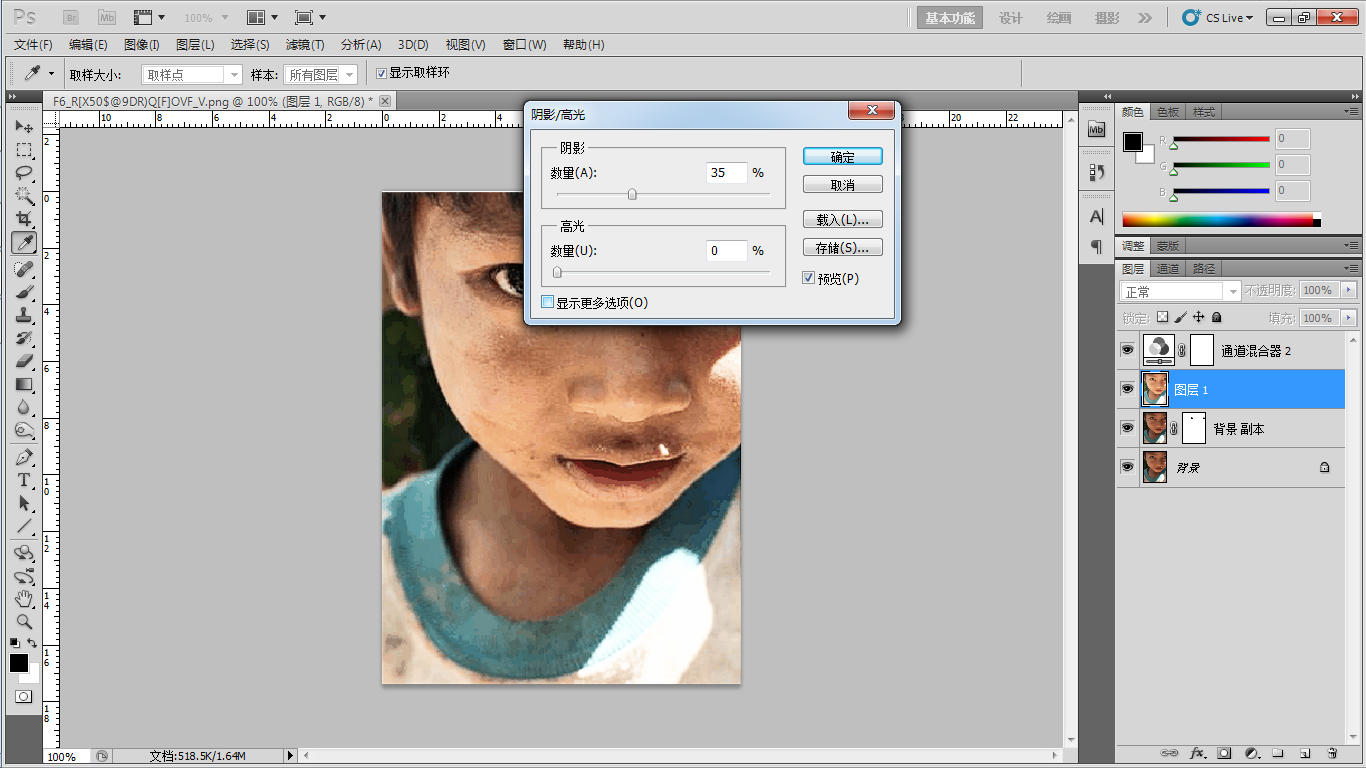
Task: Switch to the 通道 tab
Action: tap(1168, 268)
